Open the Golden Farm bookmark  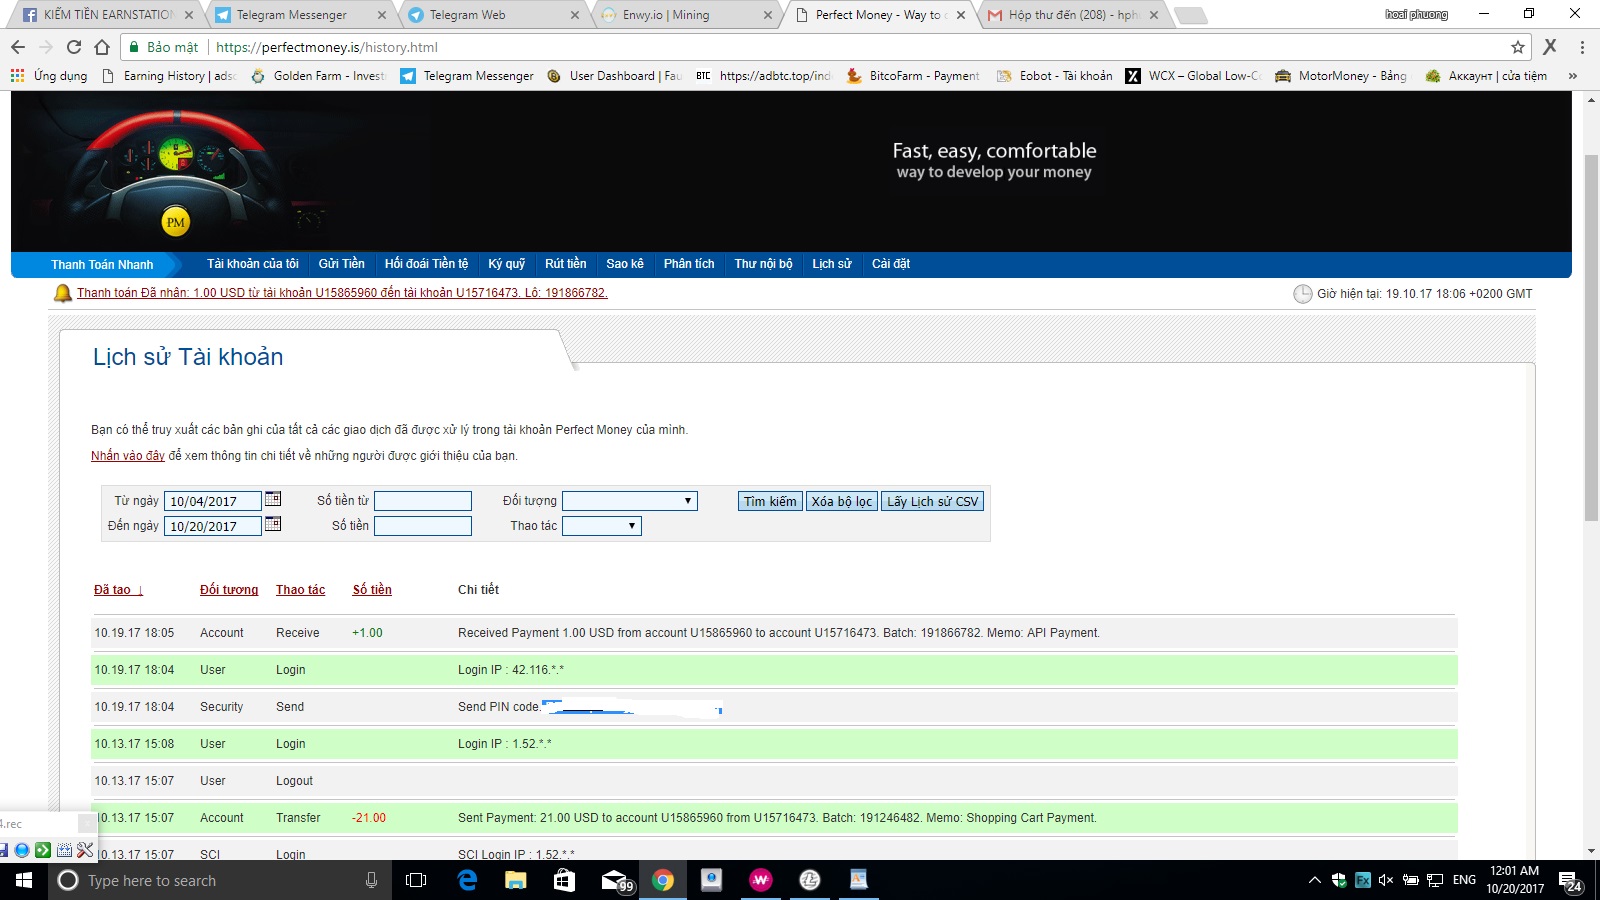pos(319,76)
